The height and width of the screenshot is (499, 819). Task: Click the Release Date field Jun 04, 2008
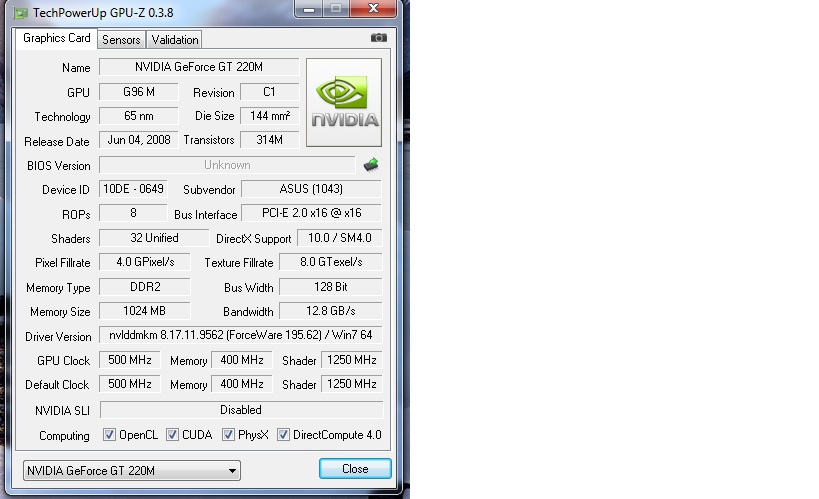(x=139, y=140)
